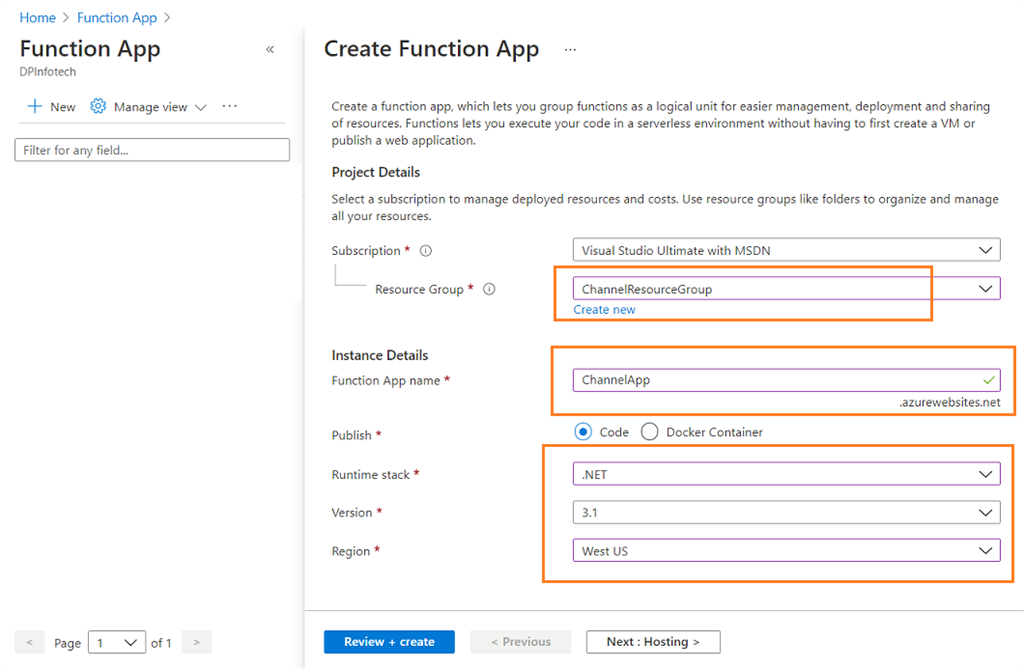The height and width of the screenshot is (669, 1024).
Task: Open Create Function App ellipsis menu
Action: click(x=571, y=49)
